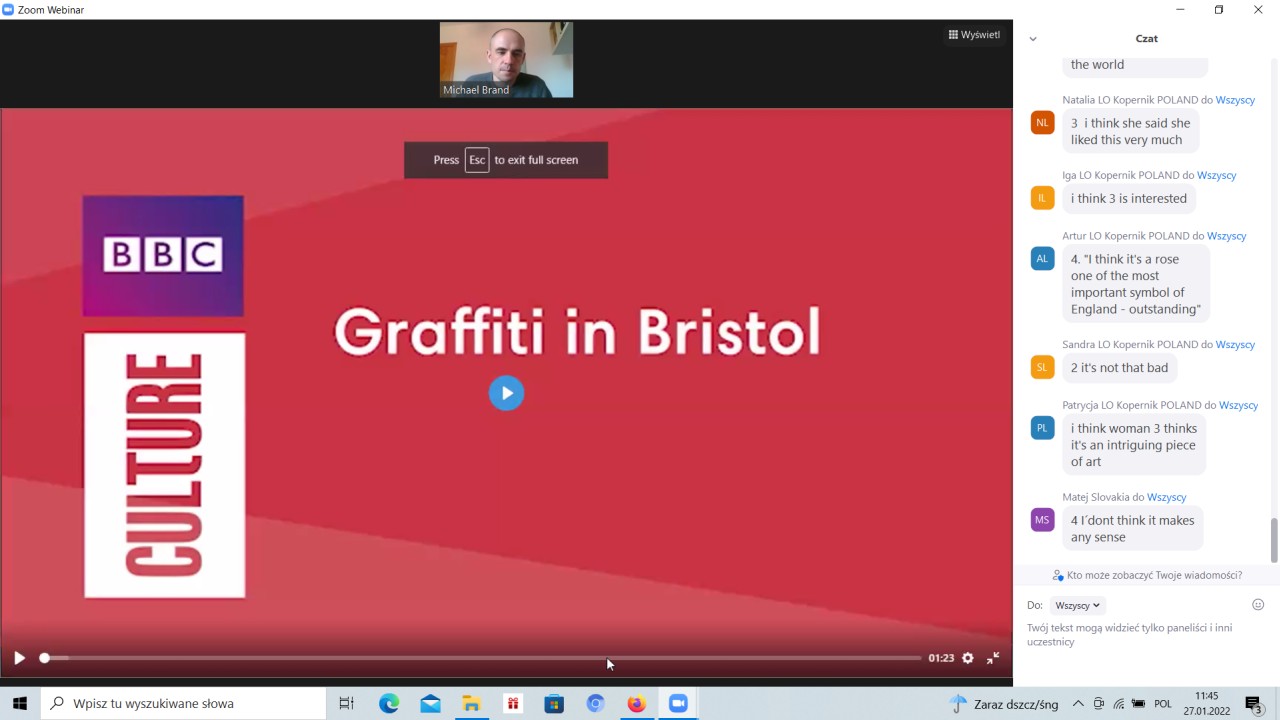Open the notification center icon
This screenshot has width=1280, height=720.
pos(1254,704)
